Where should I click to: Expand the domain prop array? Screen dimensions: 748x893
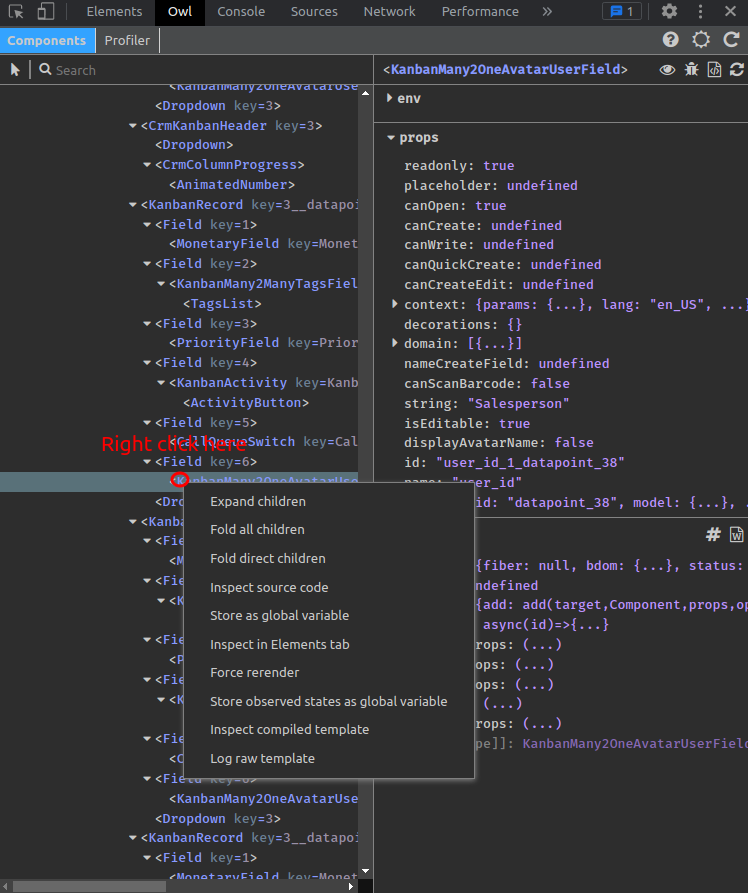coord(395,343)
